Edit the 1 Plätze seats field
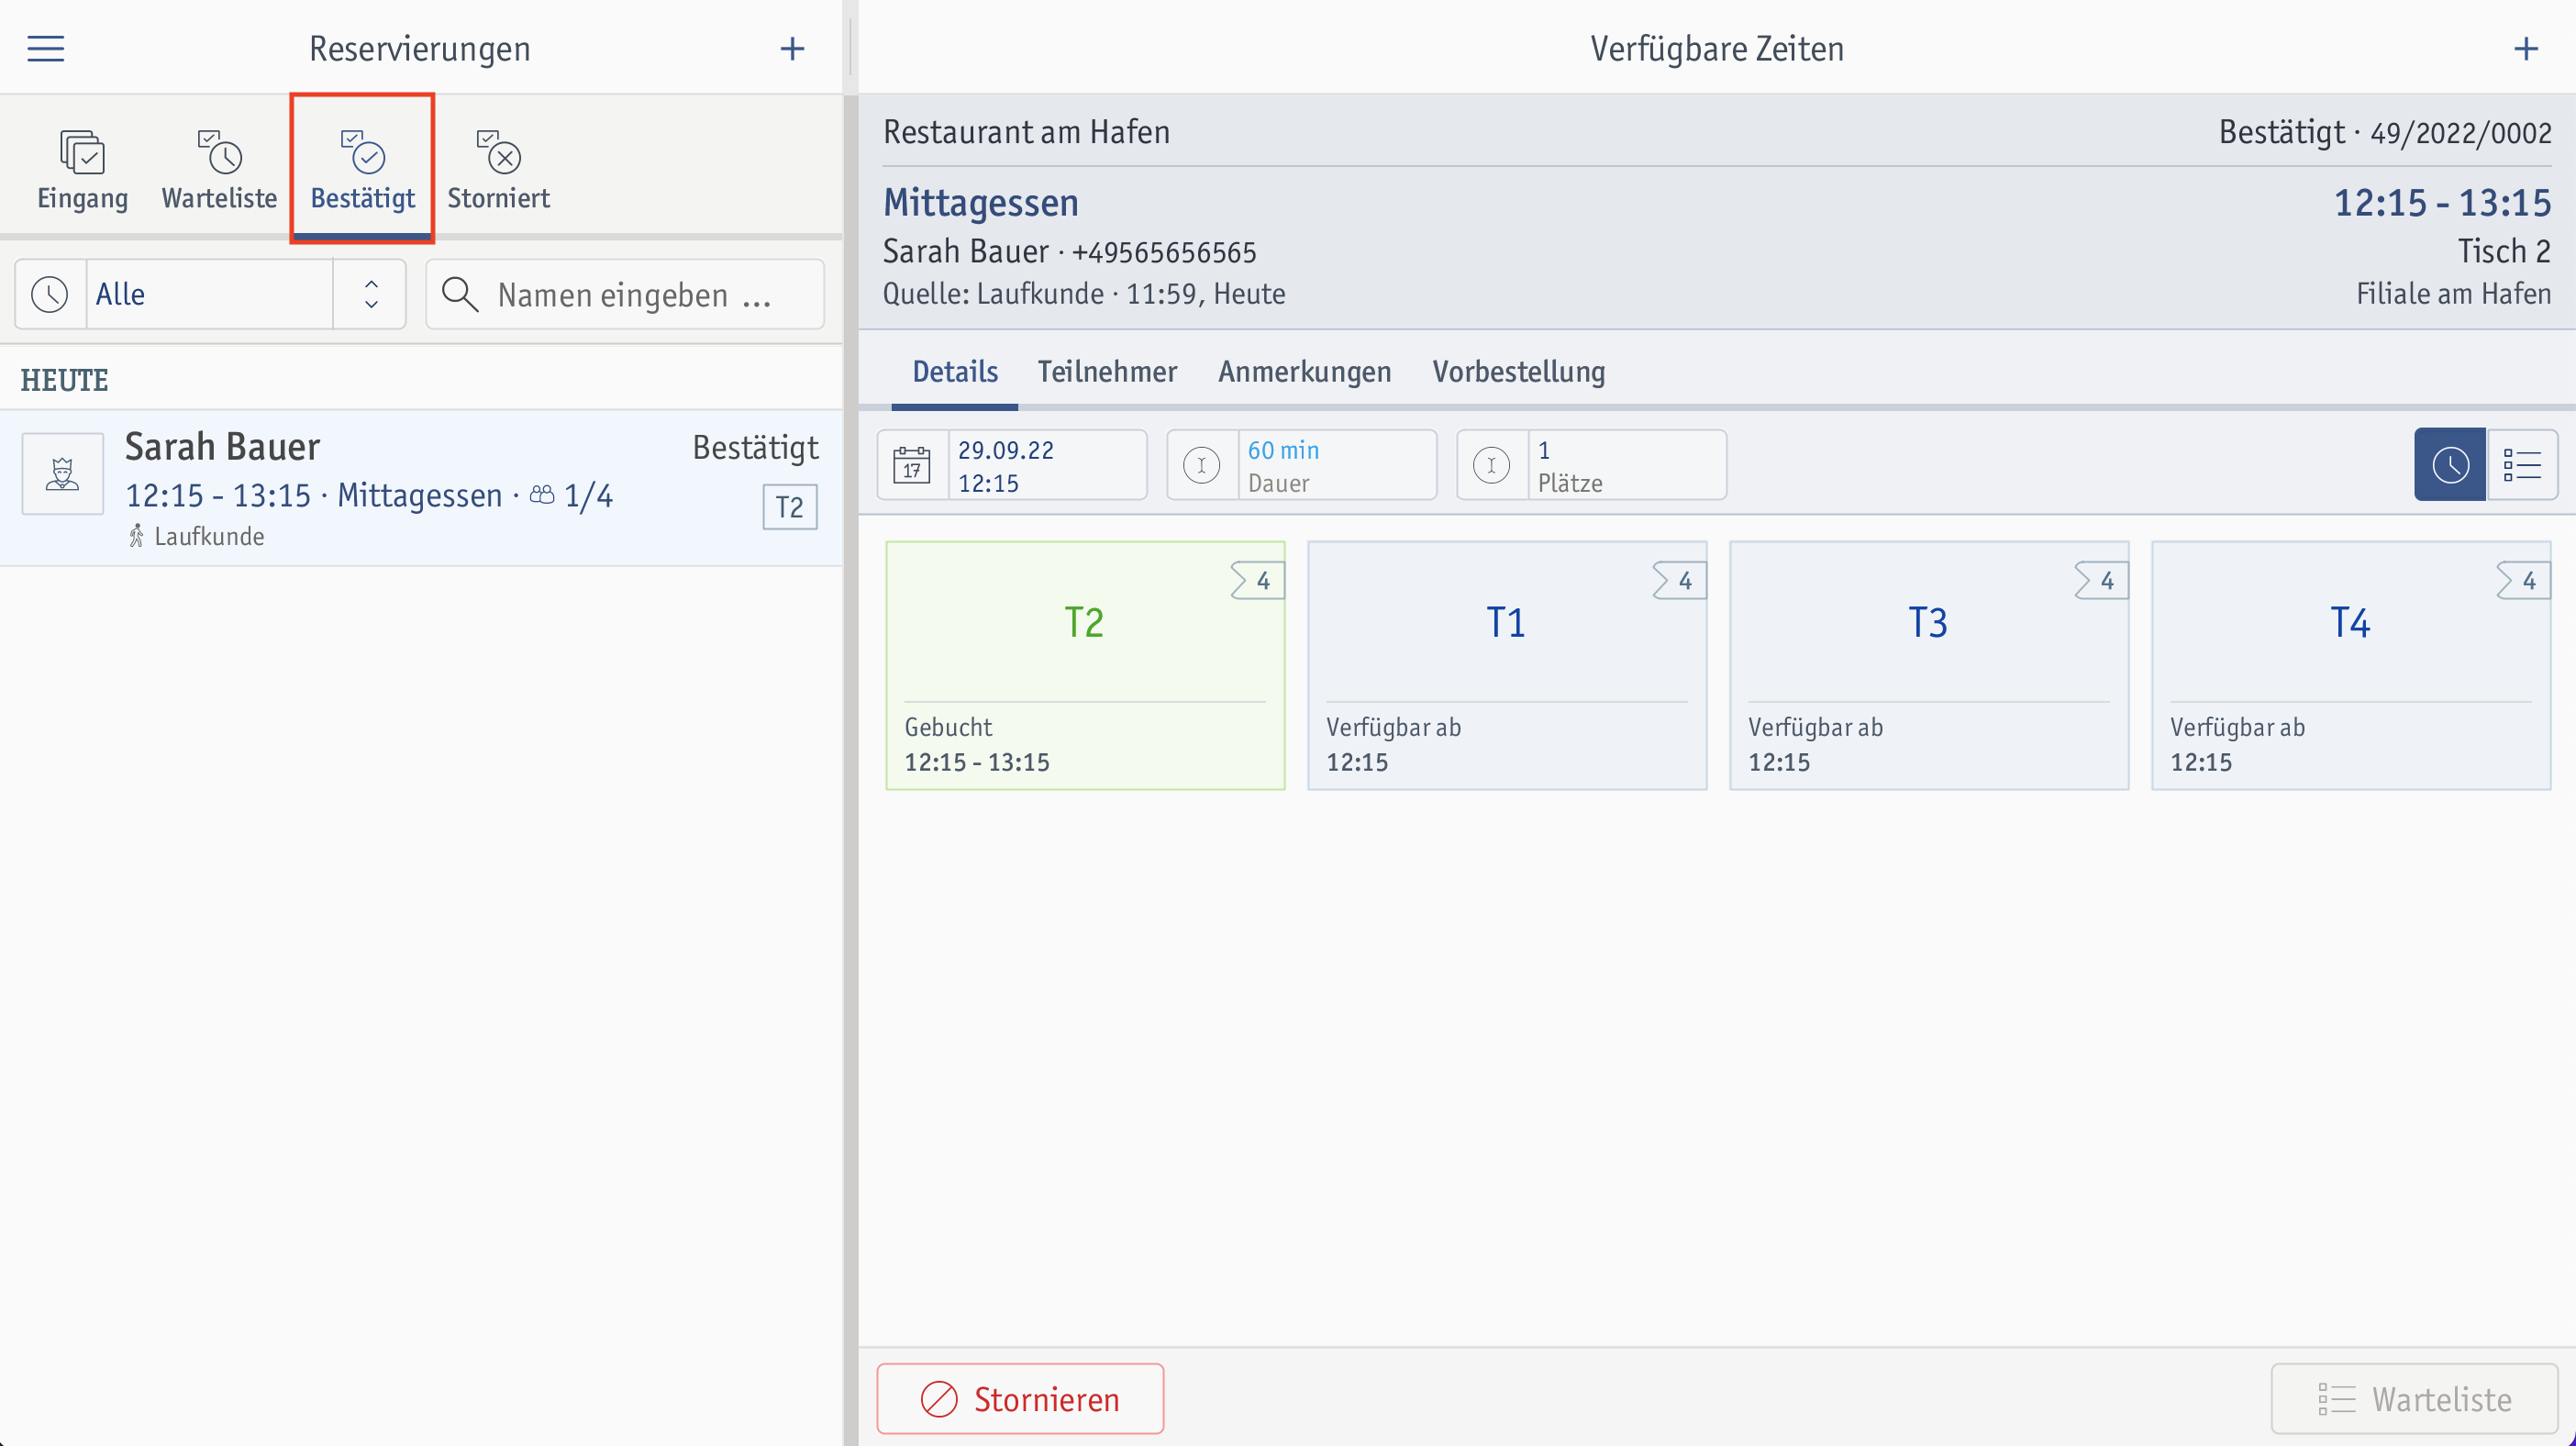The height and width of the screenshot is (1446, 2576). (x=1592, y=465)
